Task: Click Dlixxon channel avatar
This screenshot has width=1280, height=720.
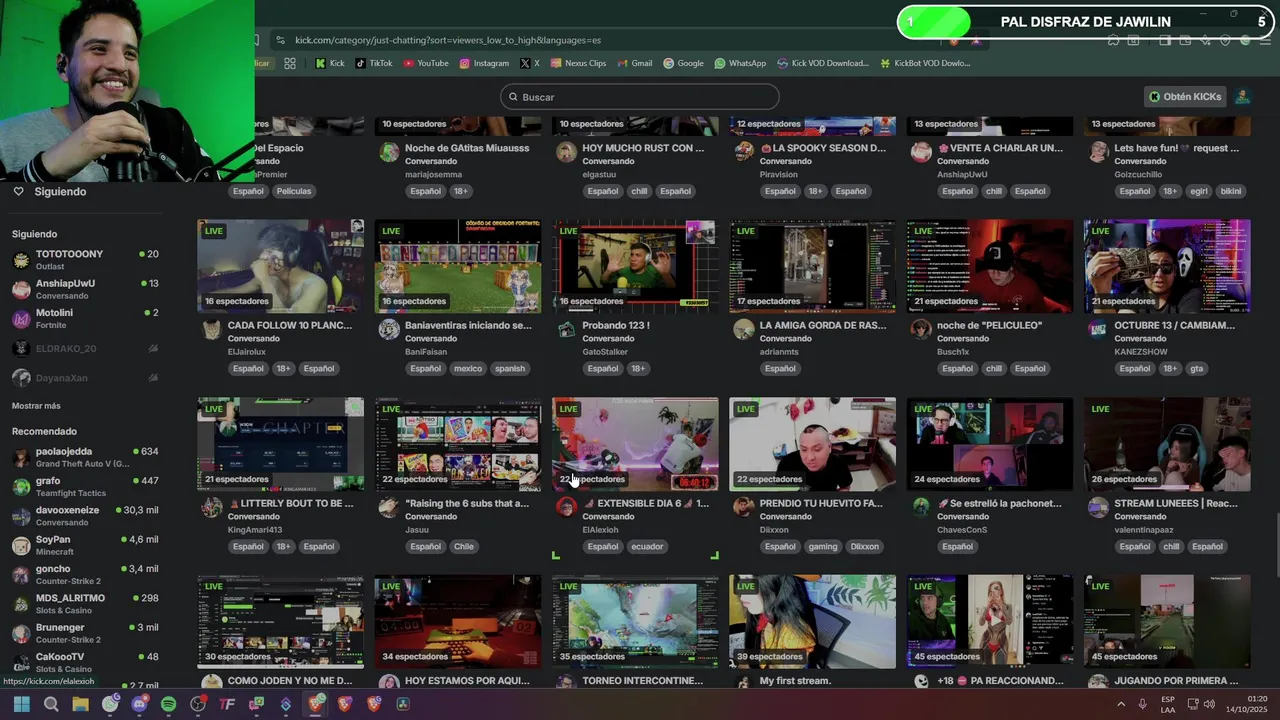Action: point(743,508)
